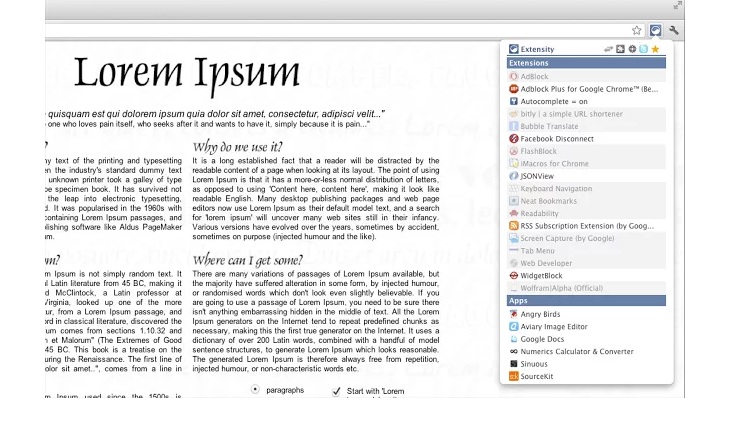This screenshot has width=730, height=422.
Task: Enable Wolfram|Alpha (Official) extension
Action: pos(586,288)
